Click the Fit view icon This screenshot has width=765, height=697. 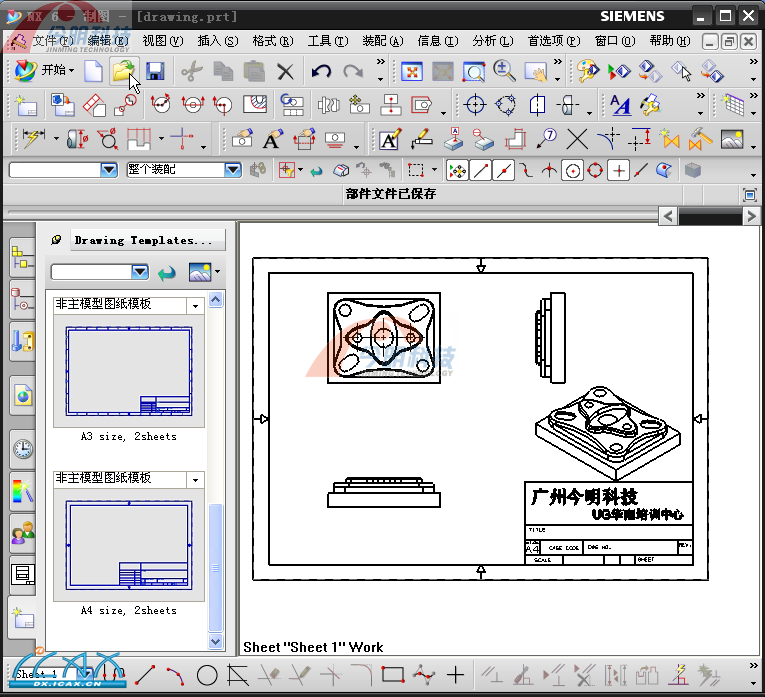[411, 71]
